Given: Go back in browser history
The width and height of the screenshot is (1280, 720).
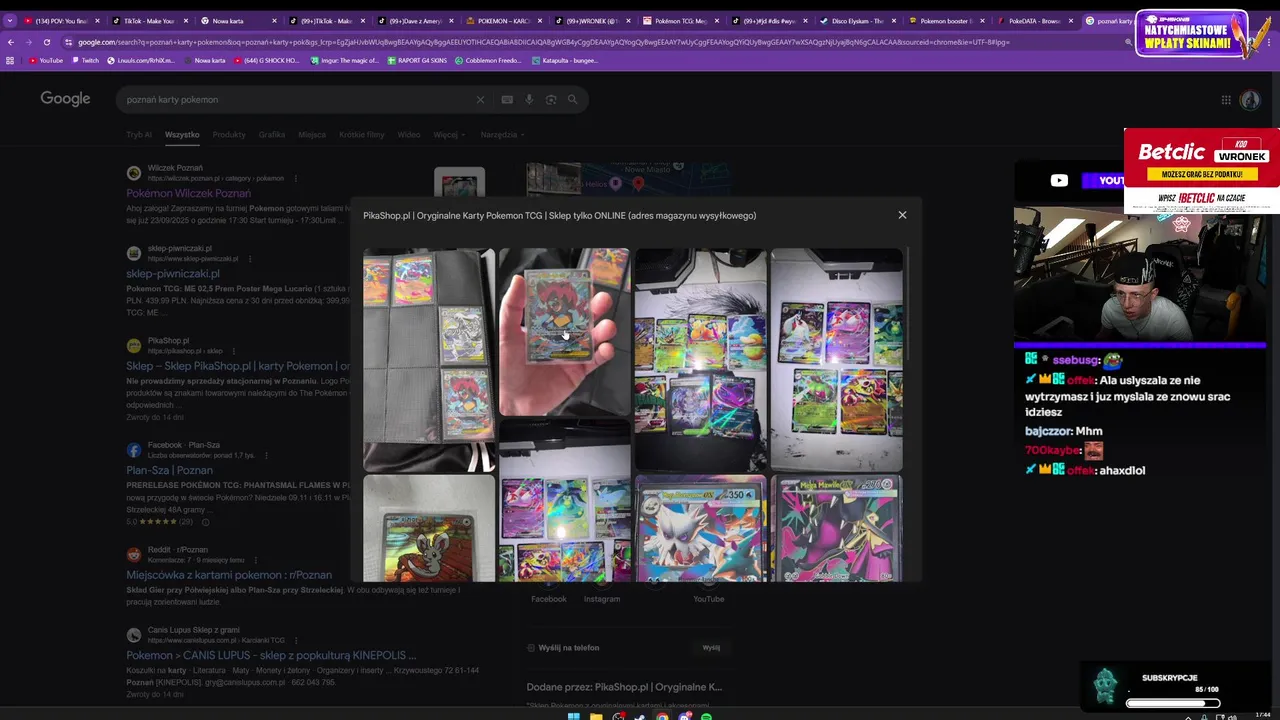Looking at the screenshot, I should (x=11, y=42).
